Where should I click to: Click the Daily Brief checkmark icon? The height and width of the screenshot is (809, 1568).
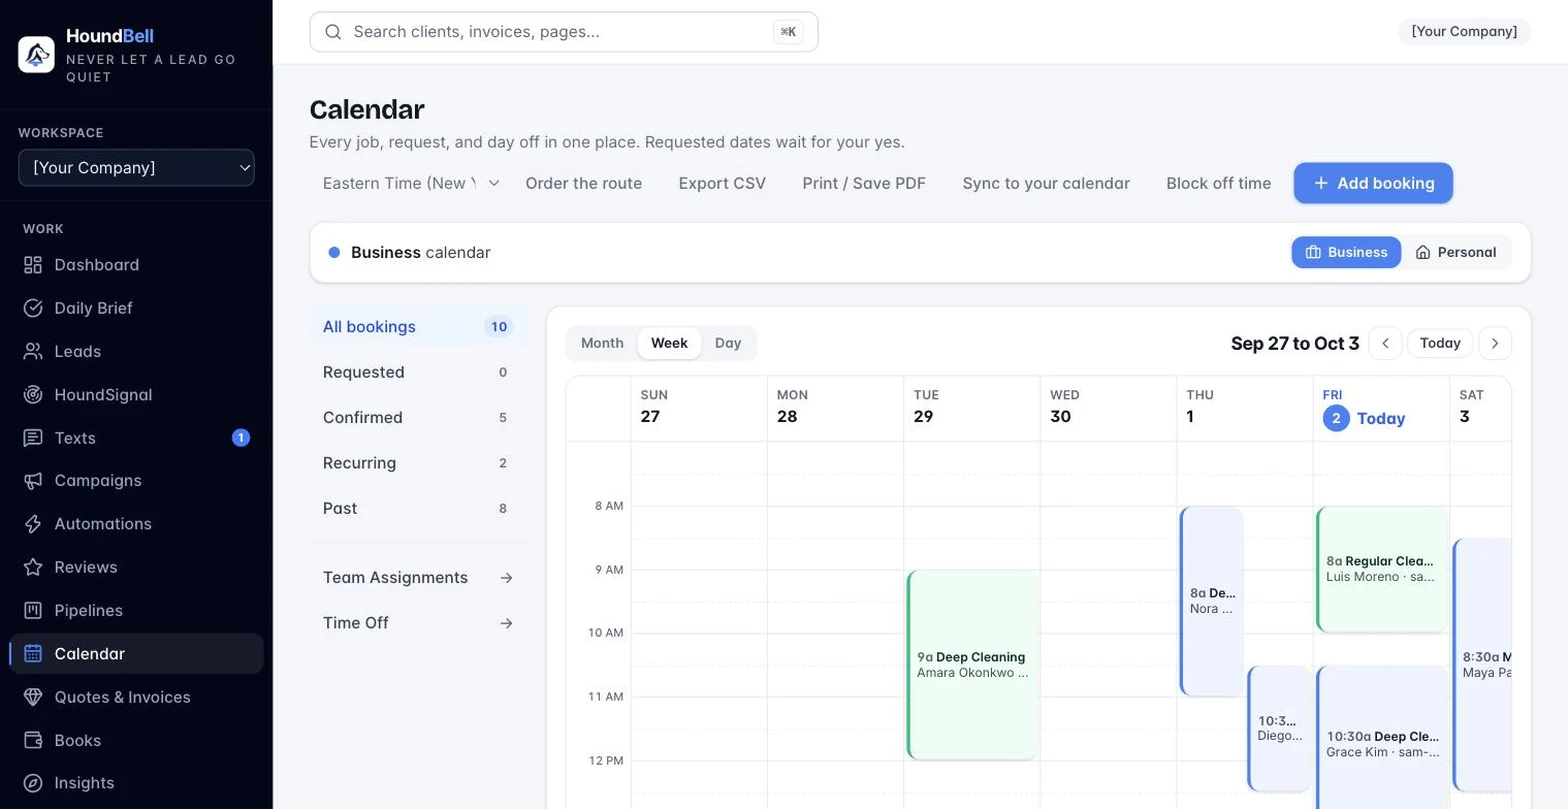tap(33, 308)
